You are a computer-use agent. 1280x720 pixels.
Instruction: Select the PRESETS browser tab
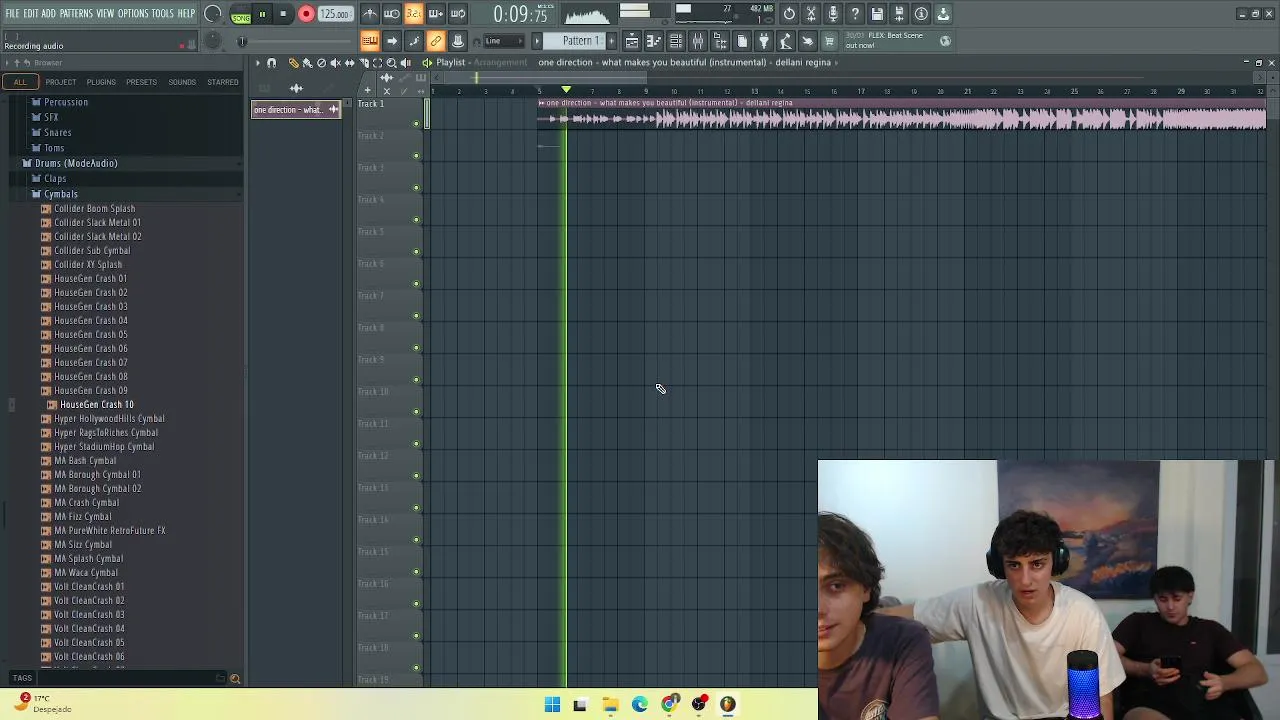pyautogui.click(x=141, y=82)
